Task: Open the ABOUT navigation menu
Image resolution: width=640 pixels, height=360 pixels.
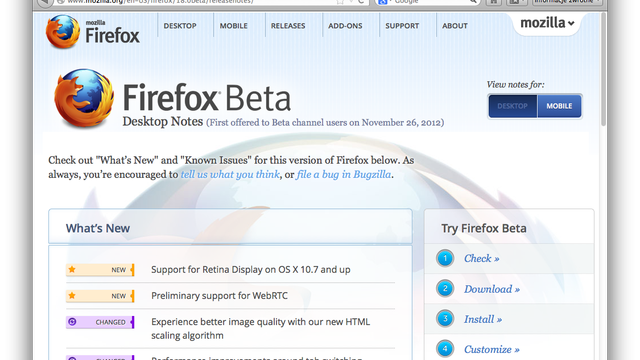Action: click(455, 26)
